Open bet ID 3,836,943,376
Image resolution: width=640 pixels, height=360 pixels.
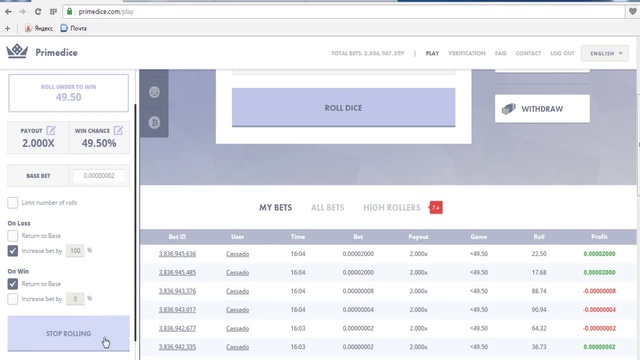click(177, 291)
